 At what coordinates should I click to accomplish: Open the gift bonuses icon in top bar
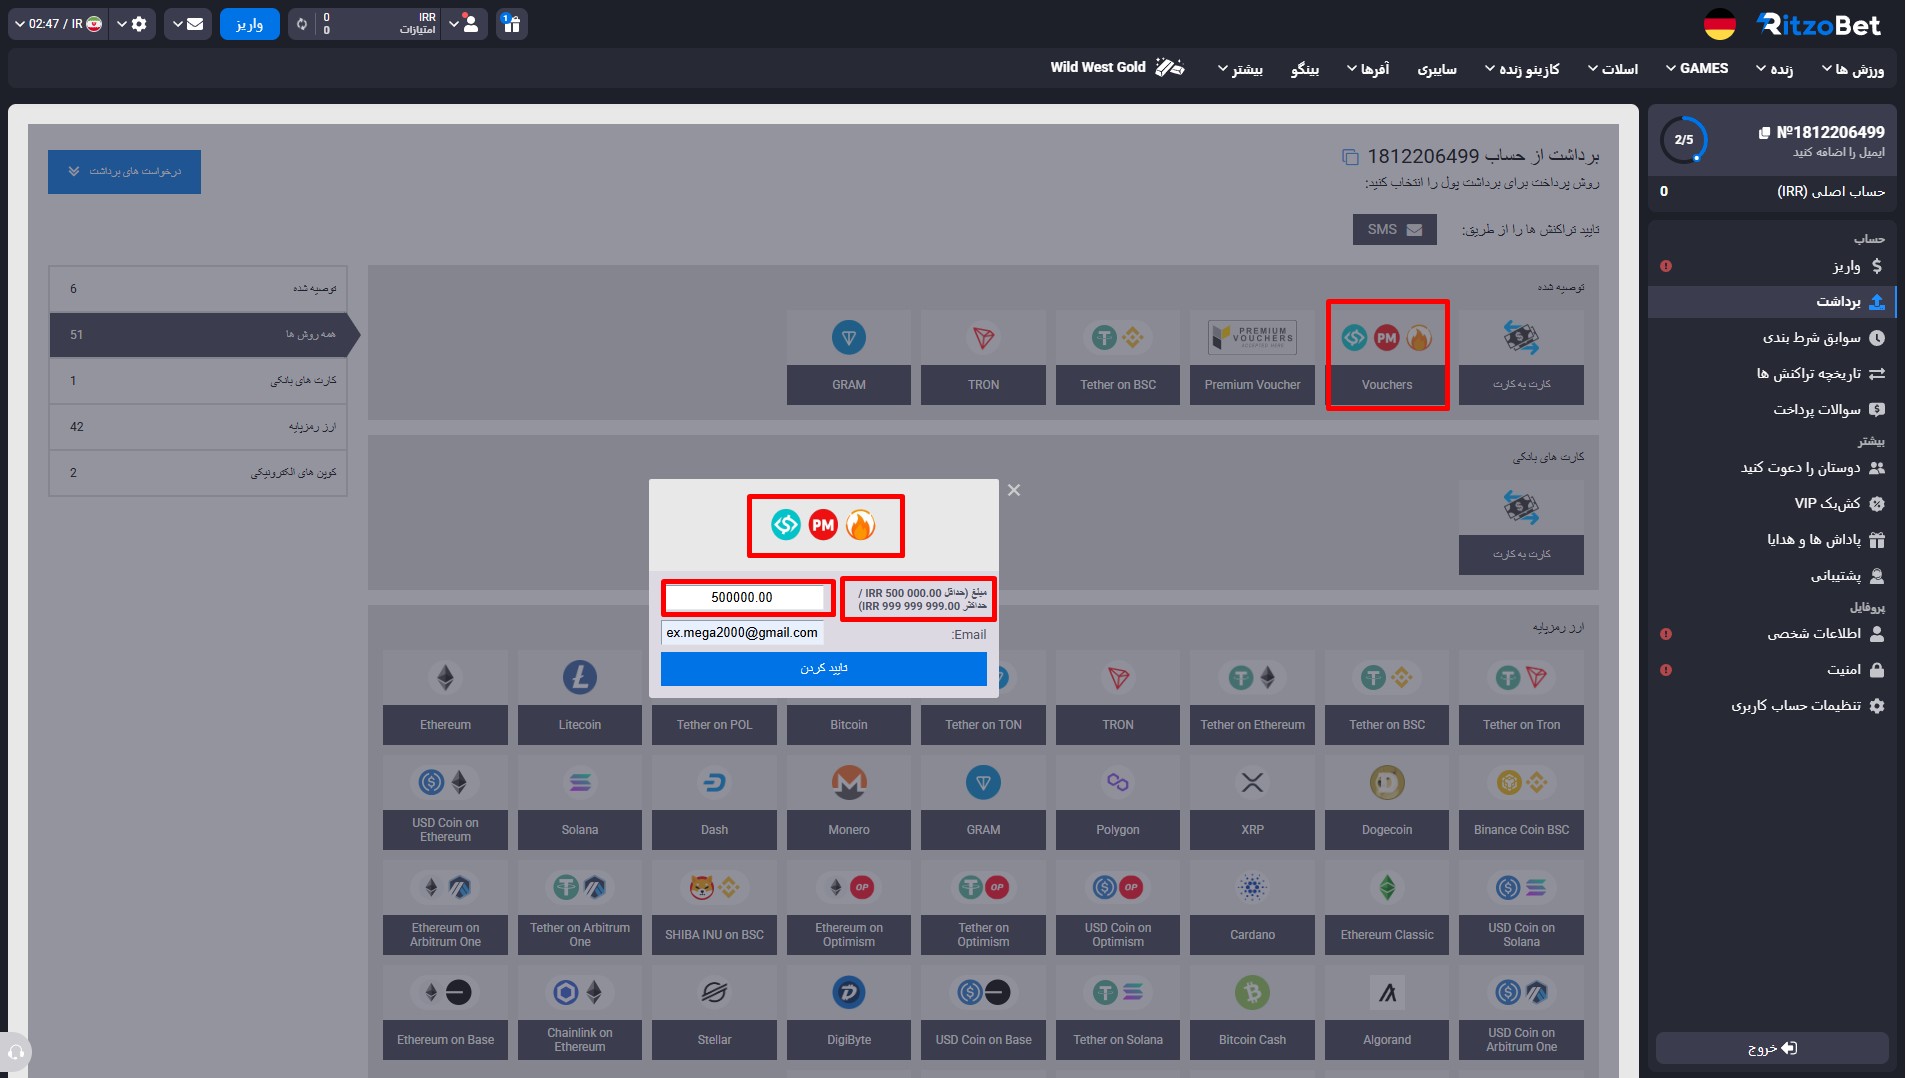click(x=511, y=24)
